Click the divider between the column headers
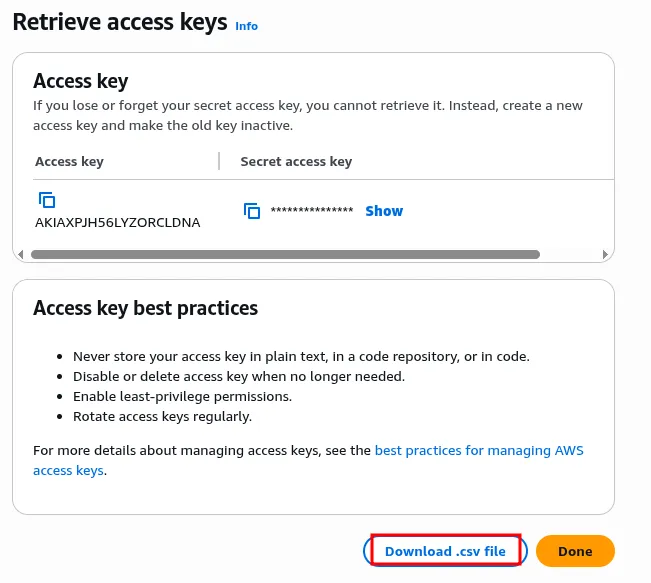 tap(219, 161)
